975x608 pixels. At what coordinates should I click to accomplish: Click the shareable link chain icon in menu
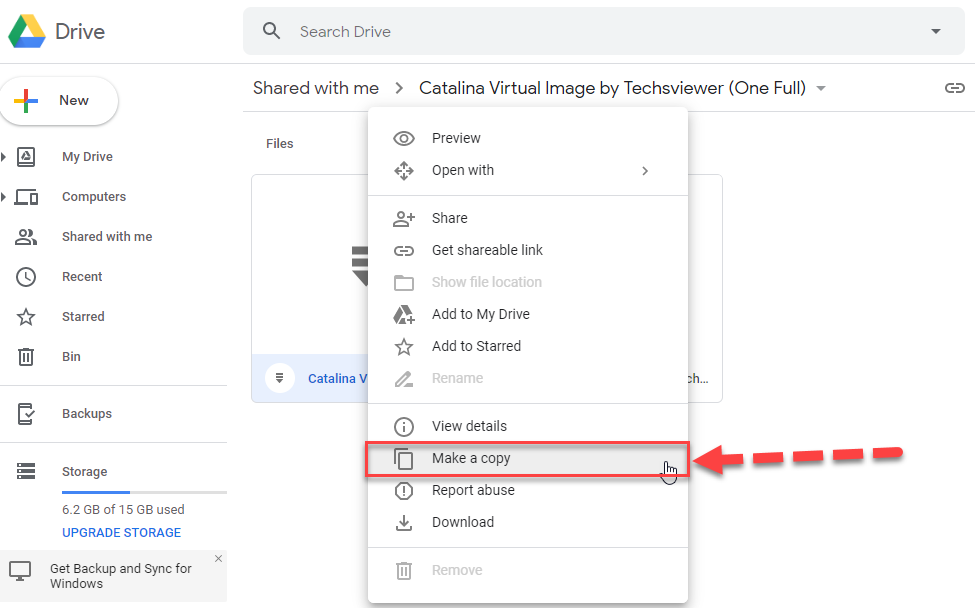pyautogui.click(x=404, y=251)
